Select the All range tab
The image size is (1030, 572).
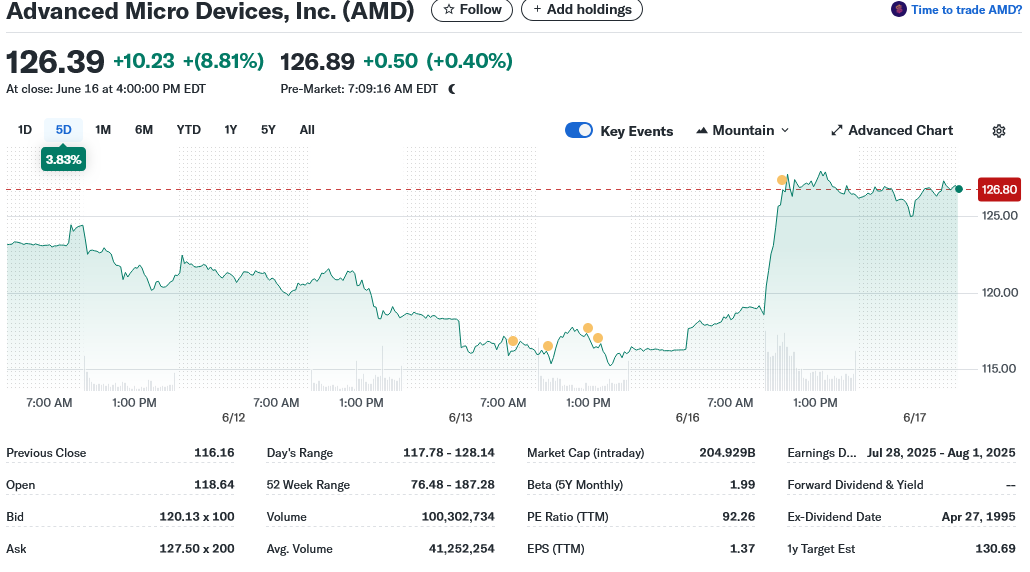[307, 130]
